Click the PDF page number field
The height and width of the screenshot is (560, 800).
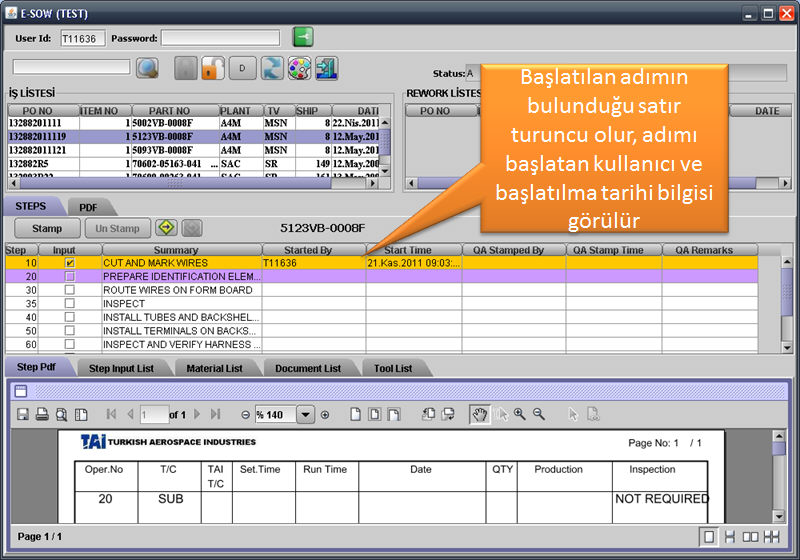point(154,415)
